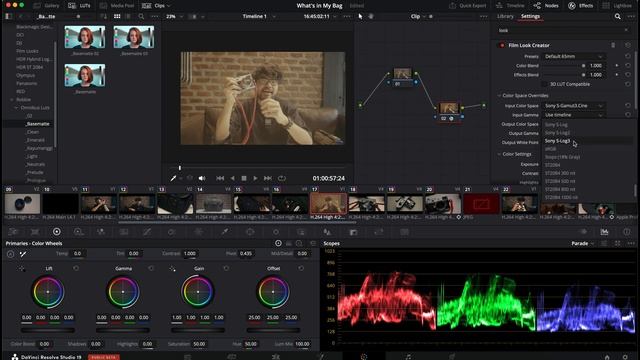640x360 pixels.
Task: Toggle loop playback
Action: [282, 178]
